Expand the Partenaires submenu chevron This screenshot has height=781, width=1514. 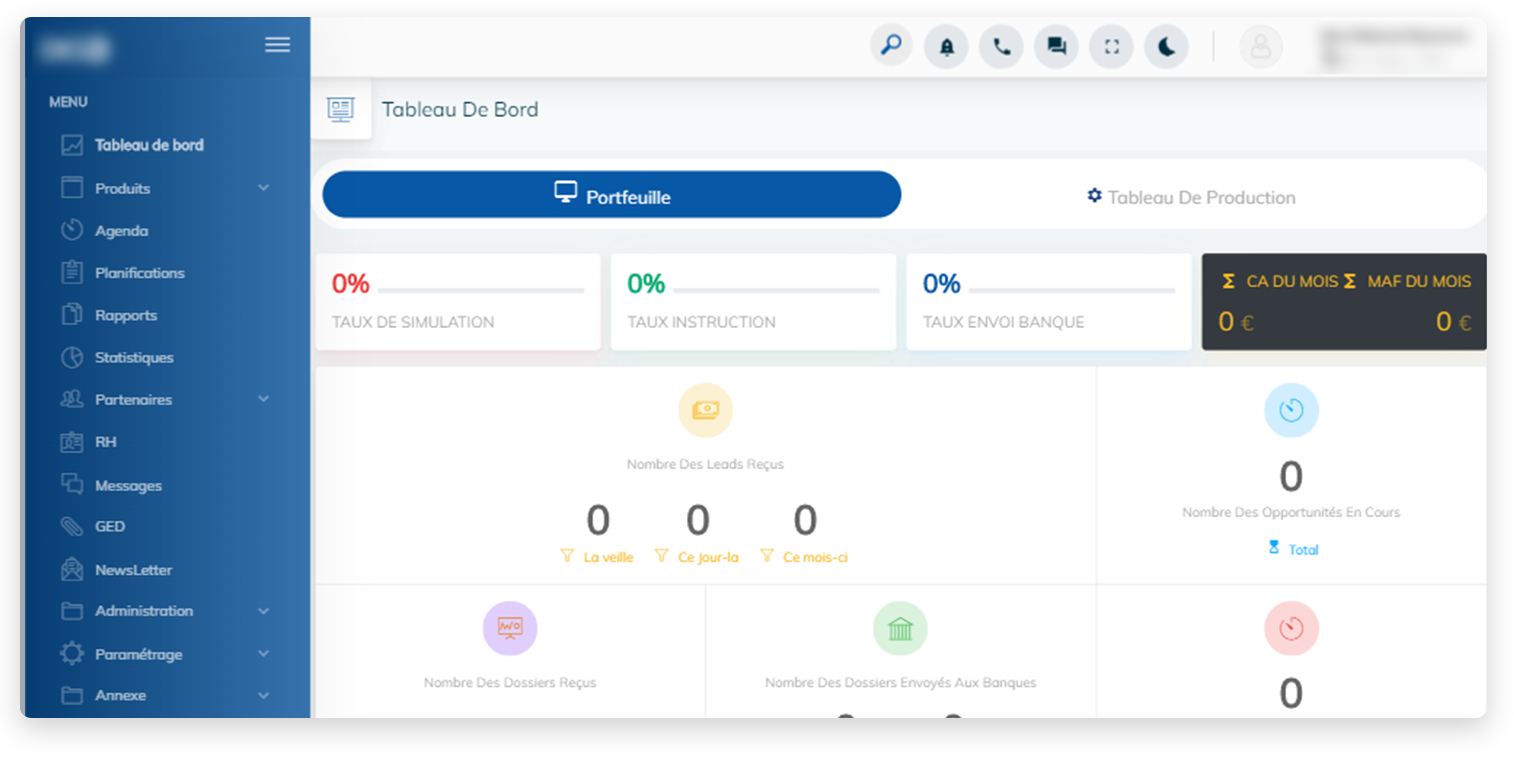[264, 399]
